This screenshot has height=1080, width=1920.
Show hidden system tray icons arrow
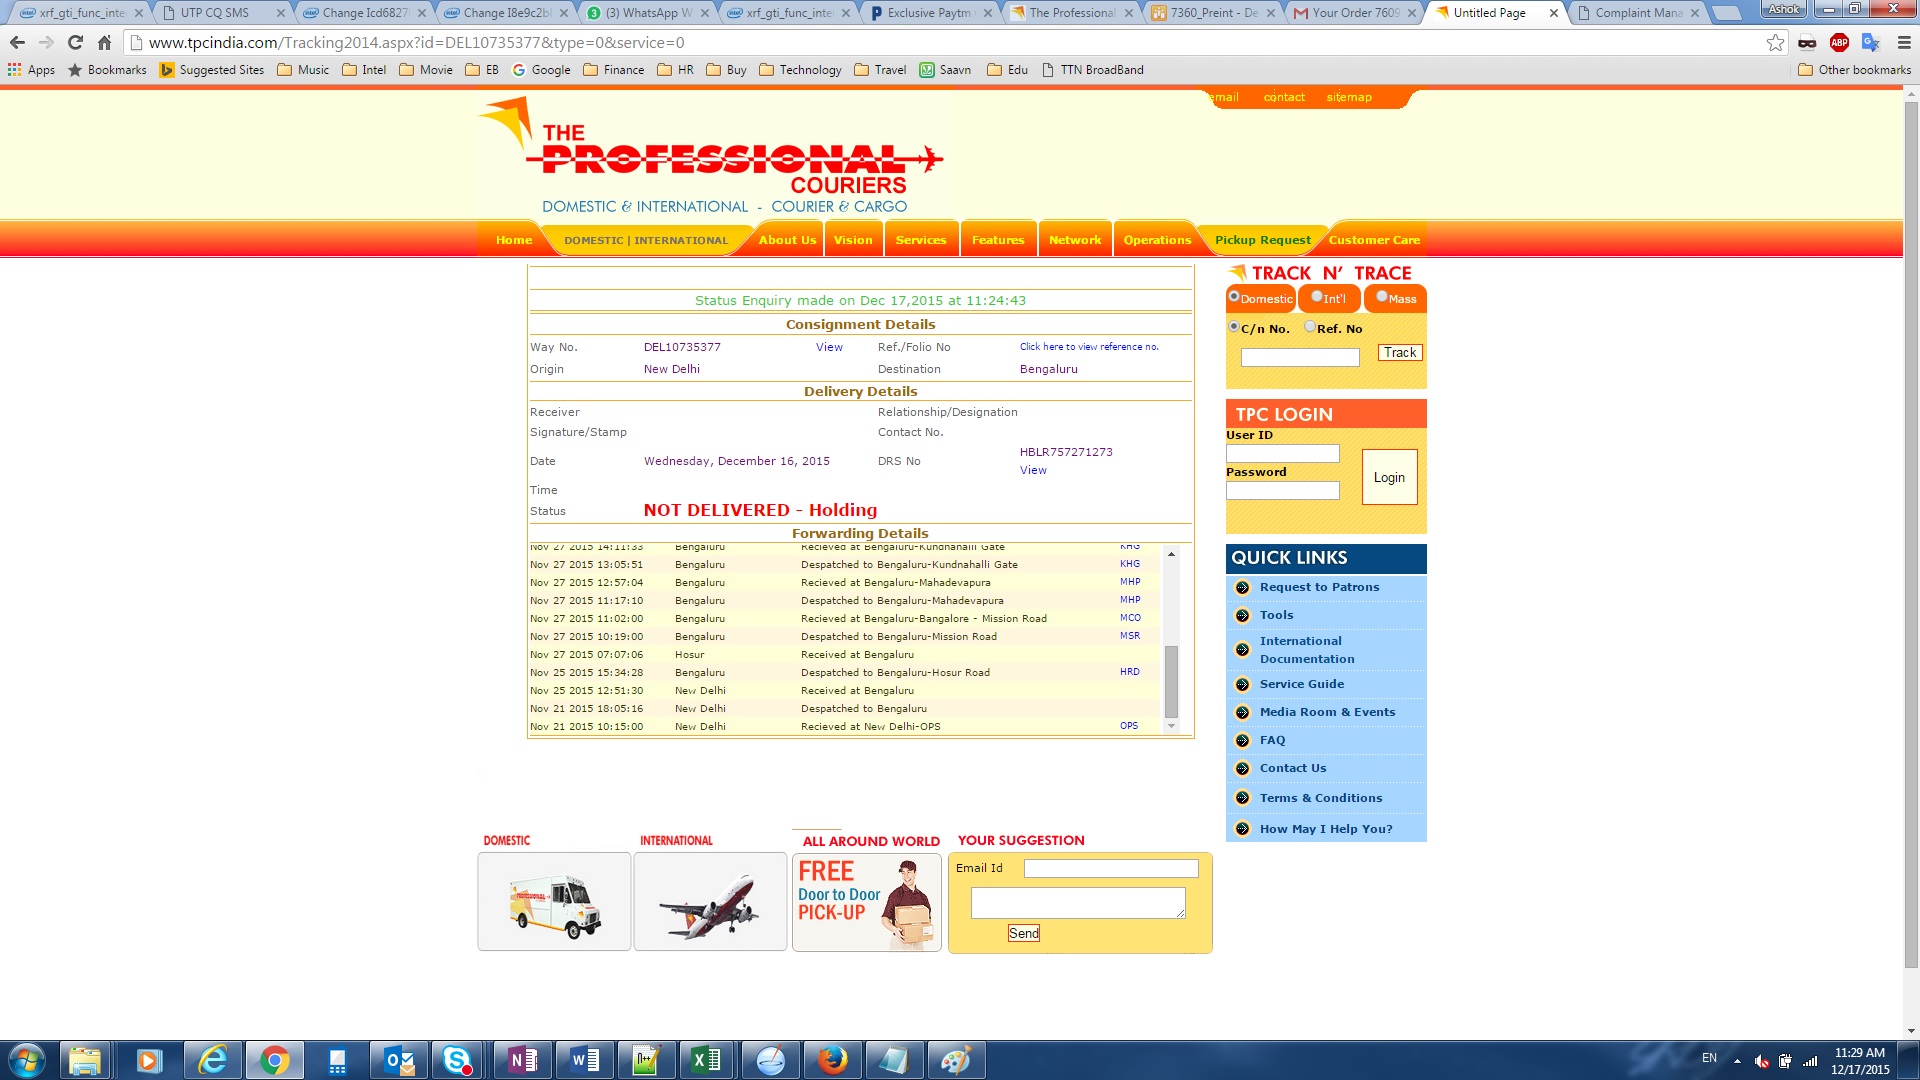point(1737,1061)
